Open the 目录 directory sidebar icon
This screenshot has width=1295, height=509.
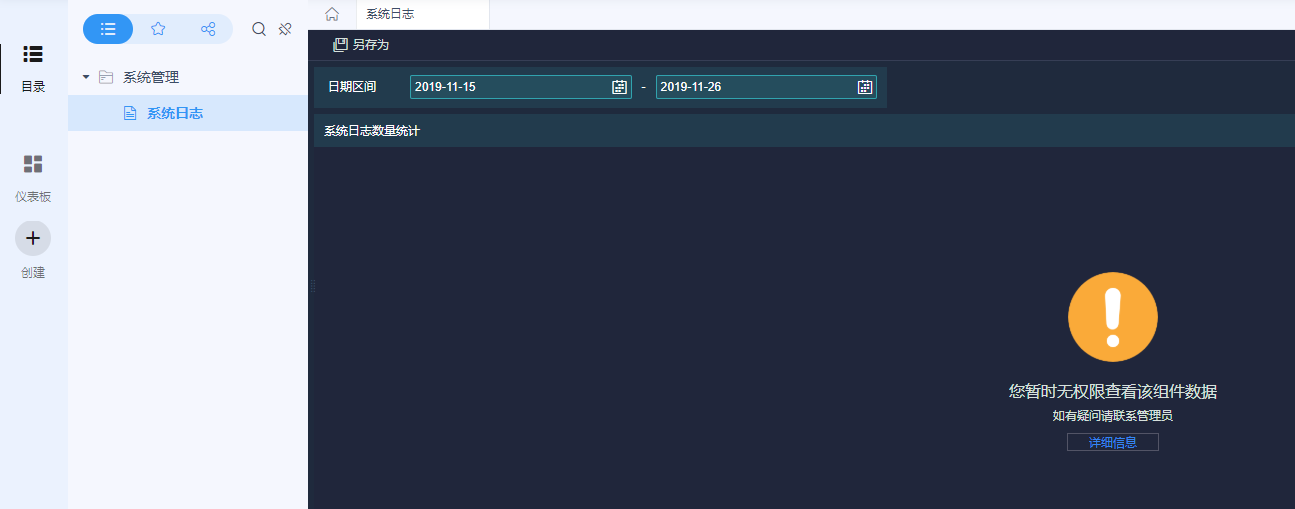tap(33, 55)
